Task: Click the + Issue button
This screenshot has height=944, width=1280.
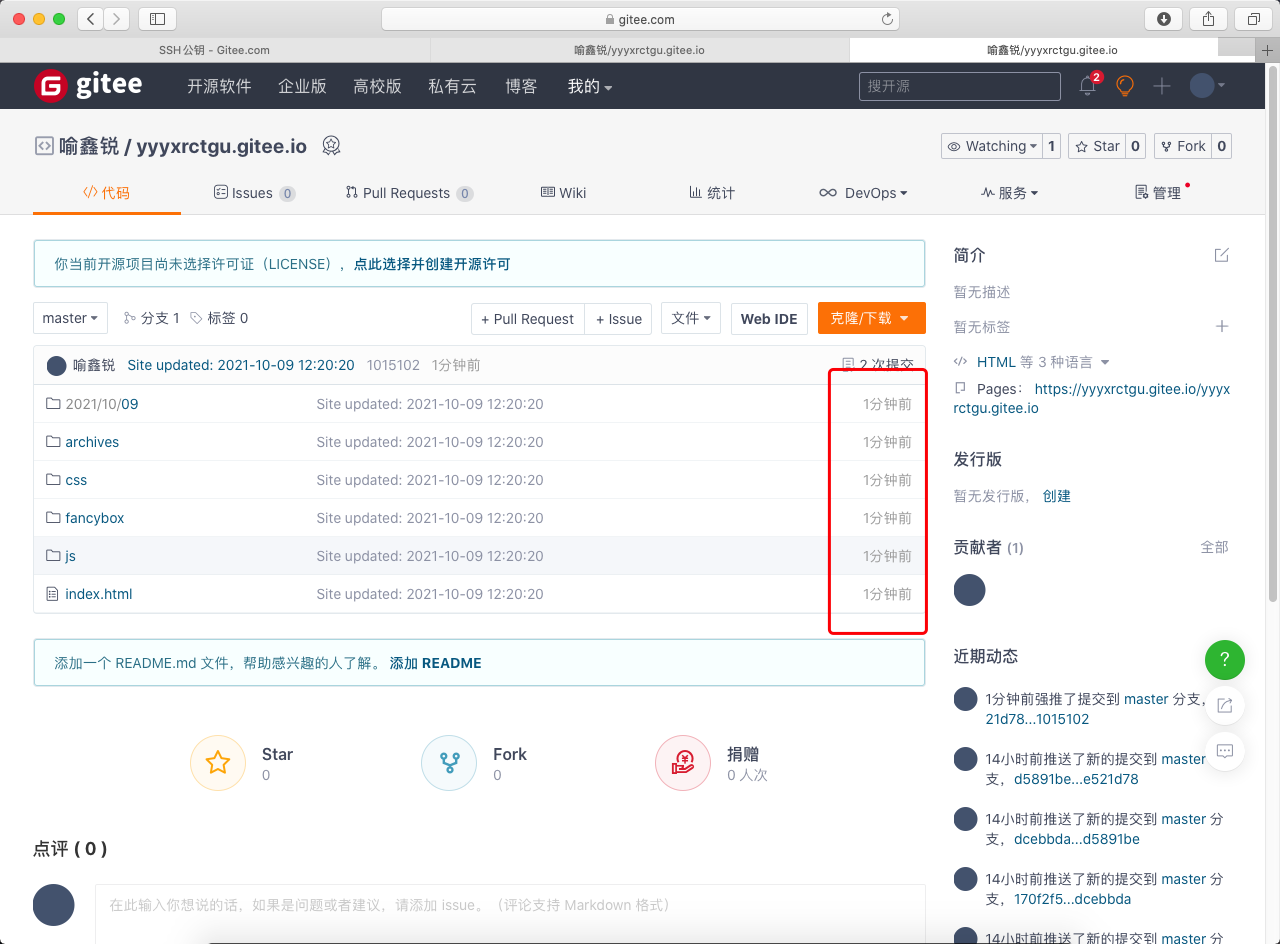Action: pos(619,318)
